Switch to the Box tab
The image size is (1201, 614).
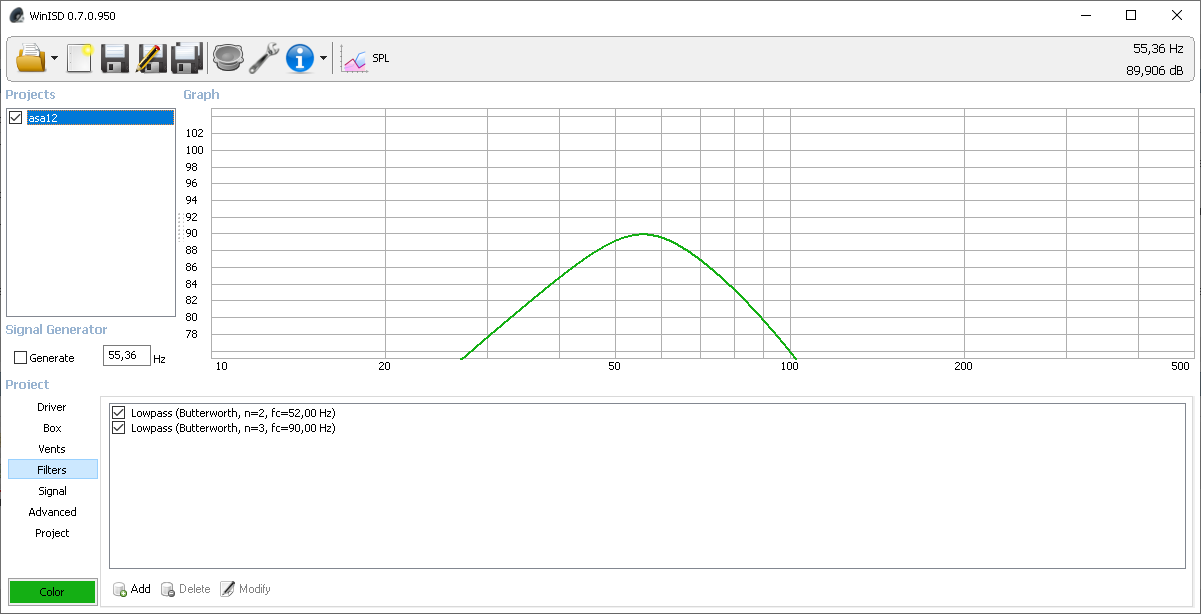pyautogui.click(x=52, y=428)
